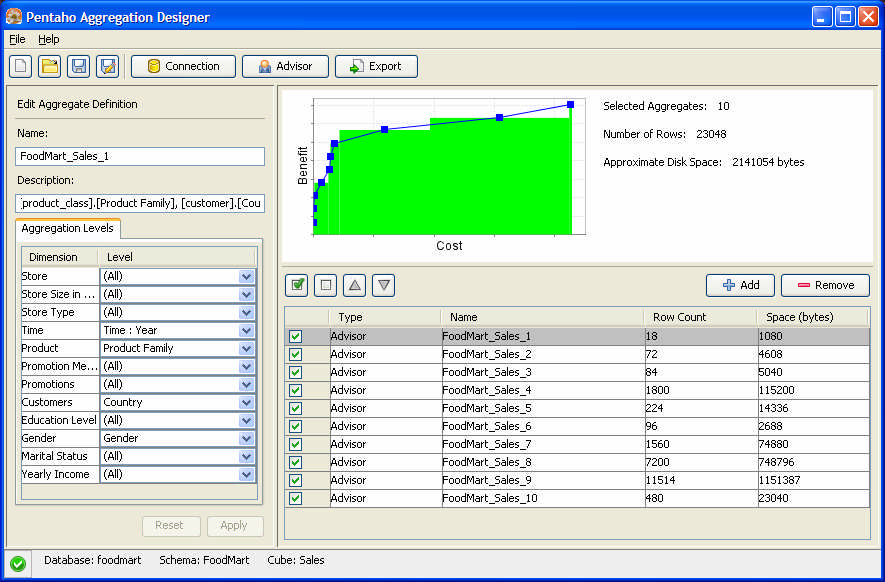This screenshot has height=582, width=885.
Task: Uncheck FoodMart_Sales_3 checkbox
Action: point(295,373)
